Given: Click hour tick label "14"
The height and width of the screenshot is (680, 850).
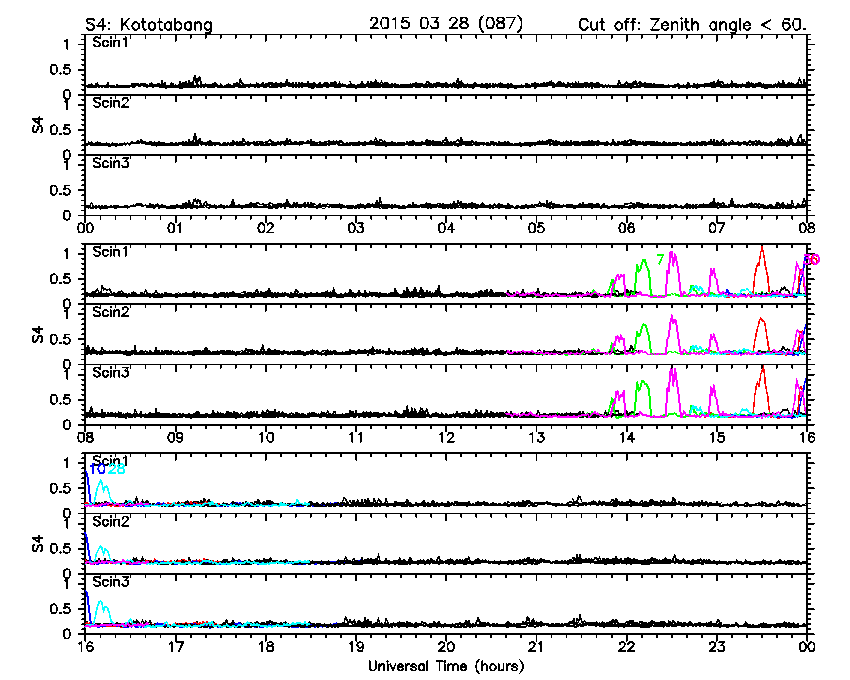Looking at the screenshot, I should coord(627,437).
